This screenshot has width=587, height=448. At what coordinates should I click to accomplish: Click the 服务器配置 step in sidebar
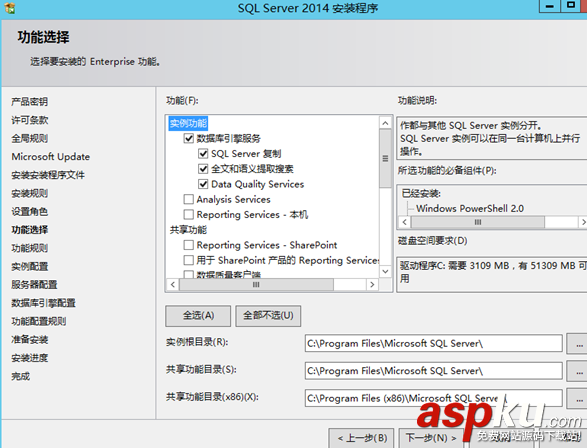pyautogui.click(x=34, y=285)
